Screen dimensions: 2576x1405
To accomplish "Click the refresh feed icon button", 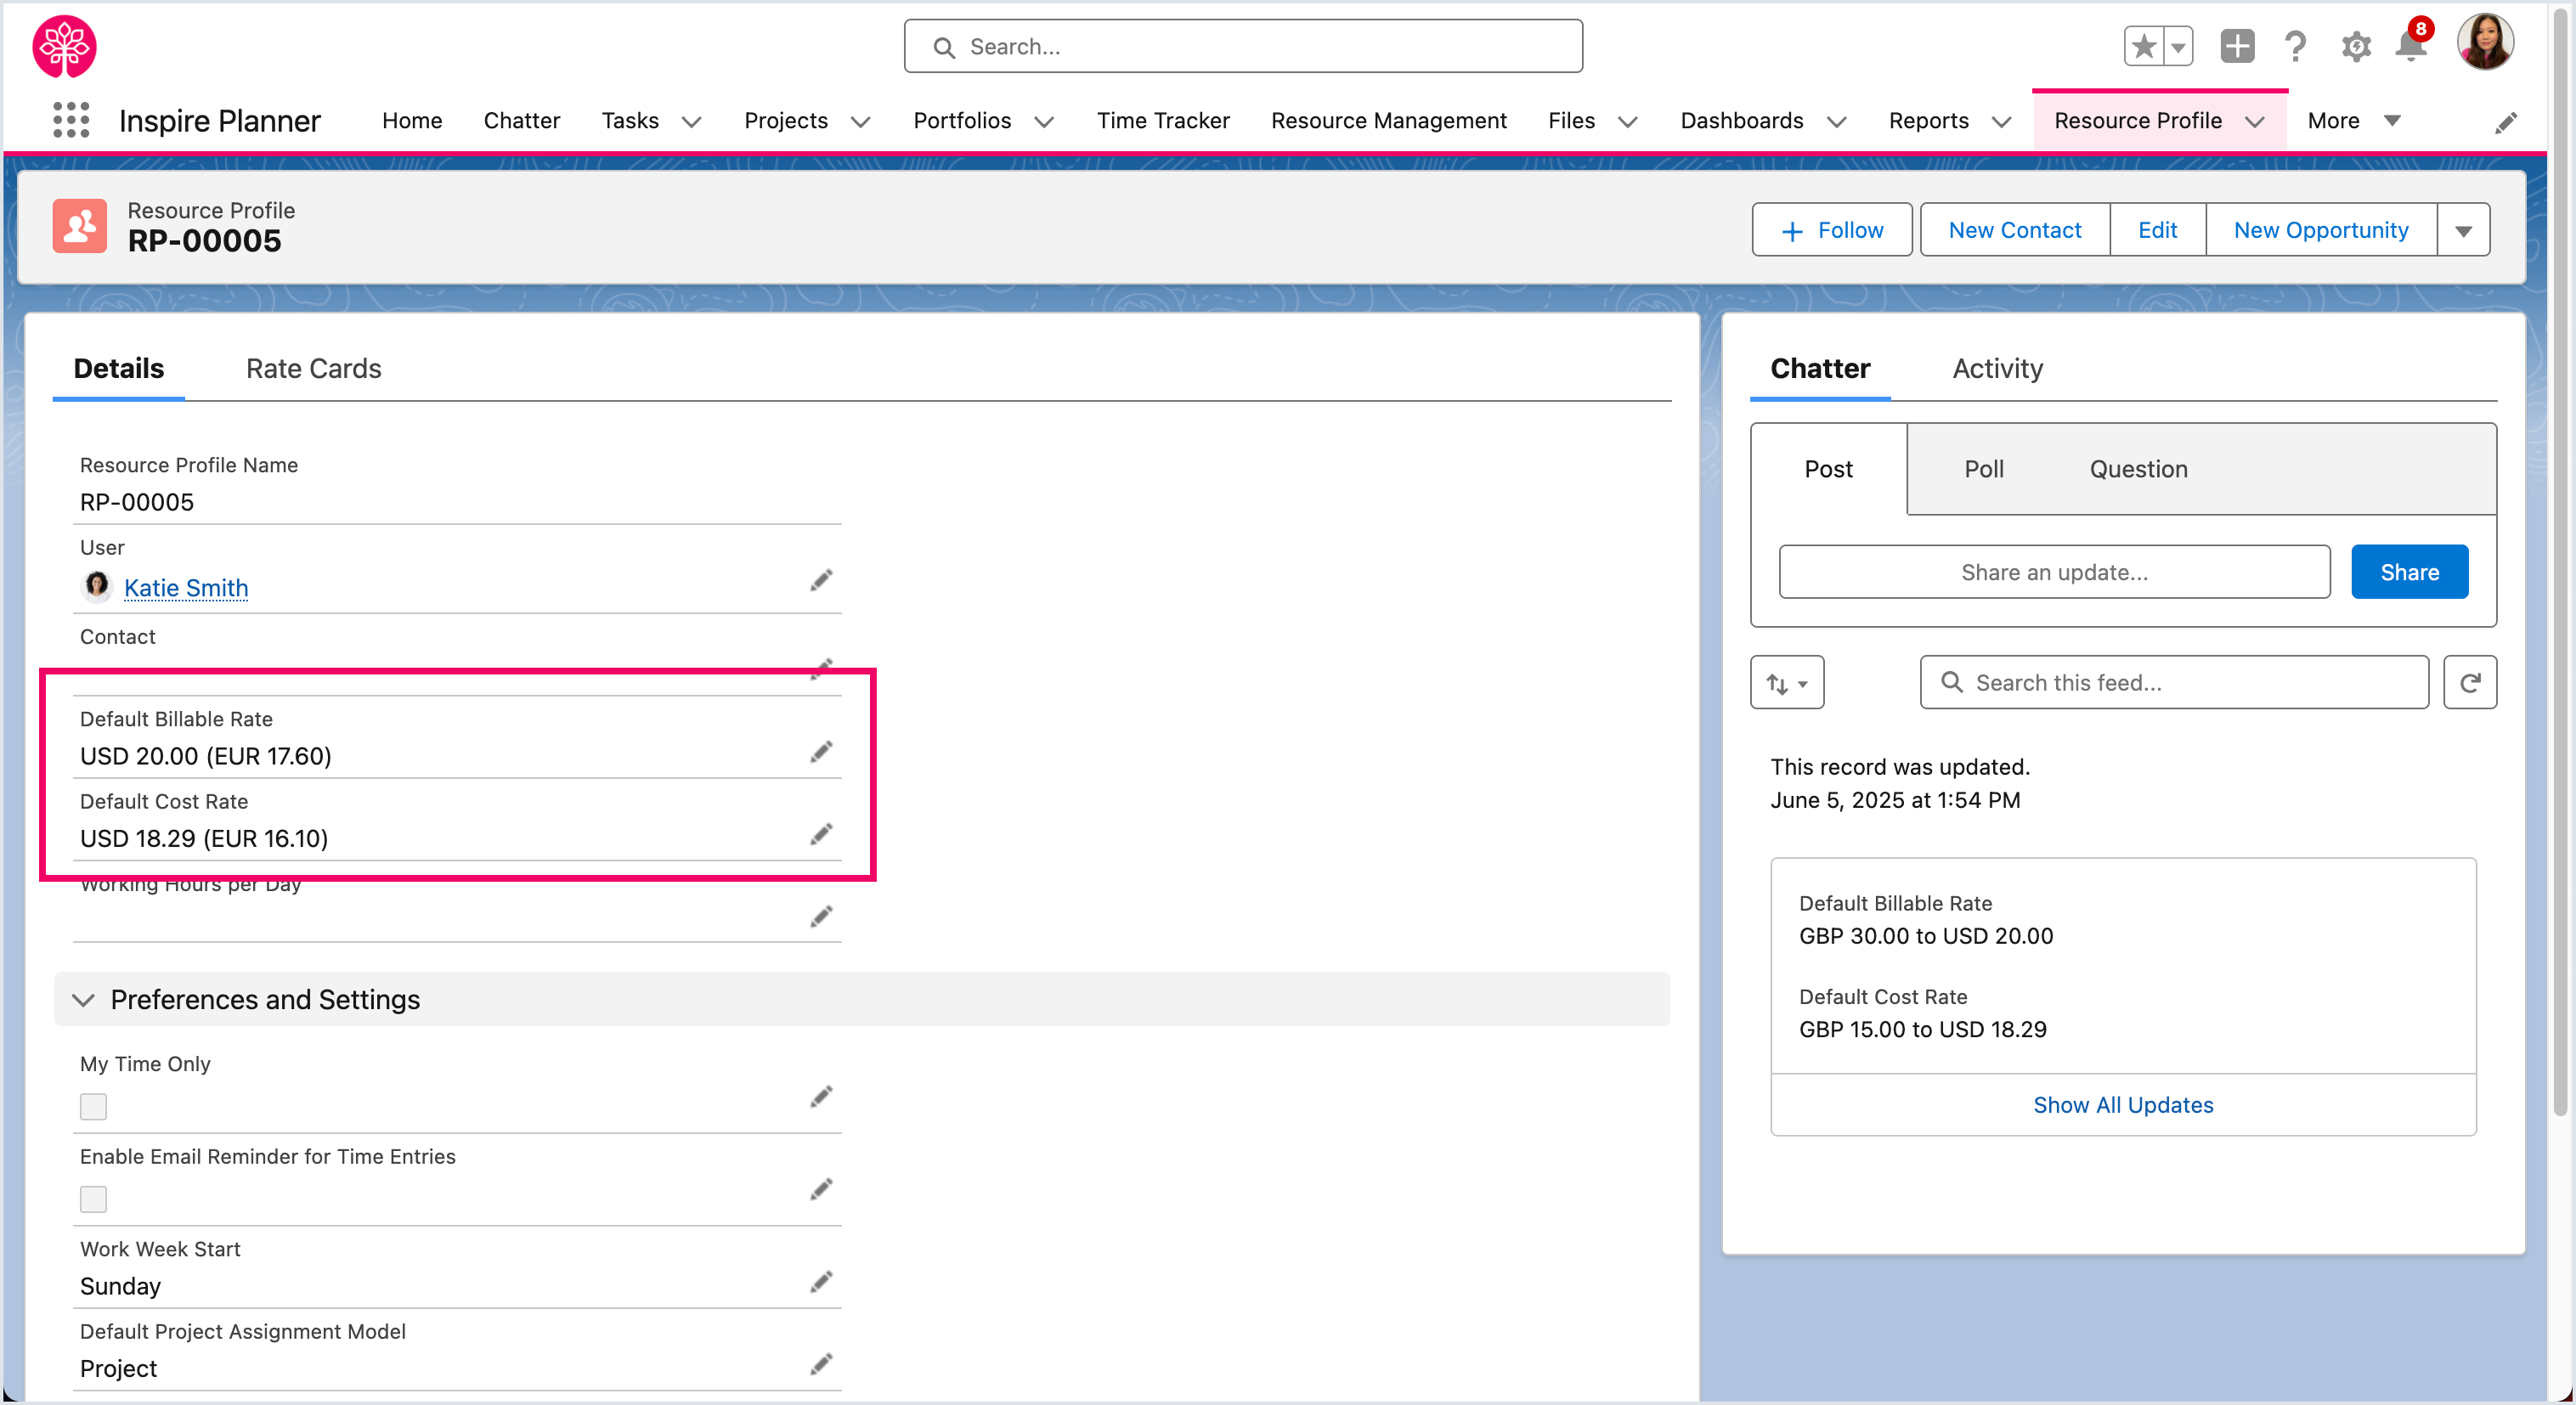I will coord(2470,682).
